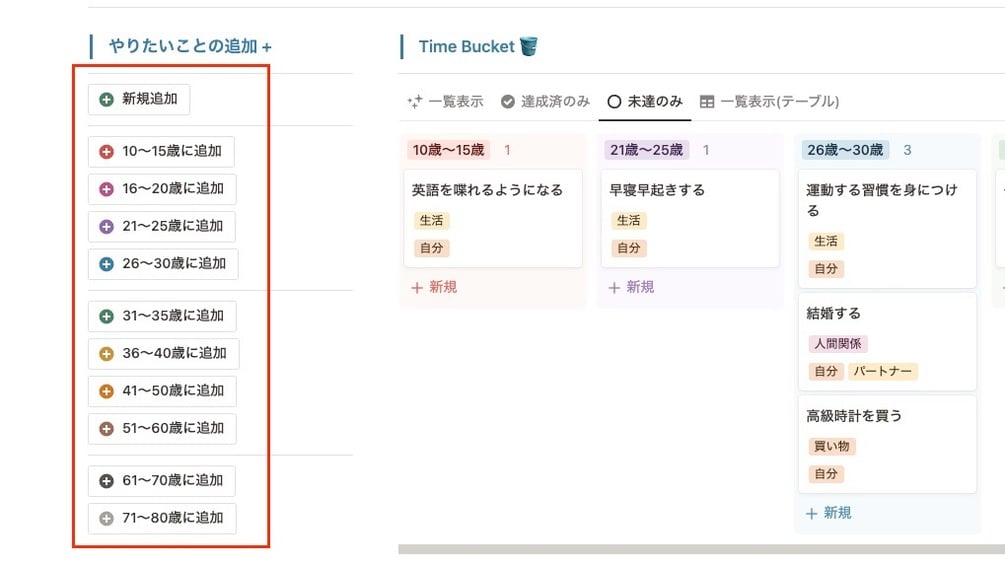Click the purple plus icon for 21〜25歳に追加
Image resolution: width=1005 pixels, height=565 pixels.
click(107, 227)
